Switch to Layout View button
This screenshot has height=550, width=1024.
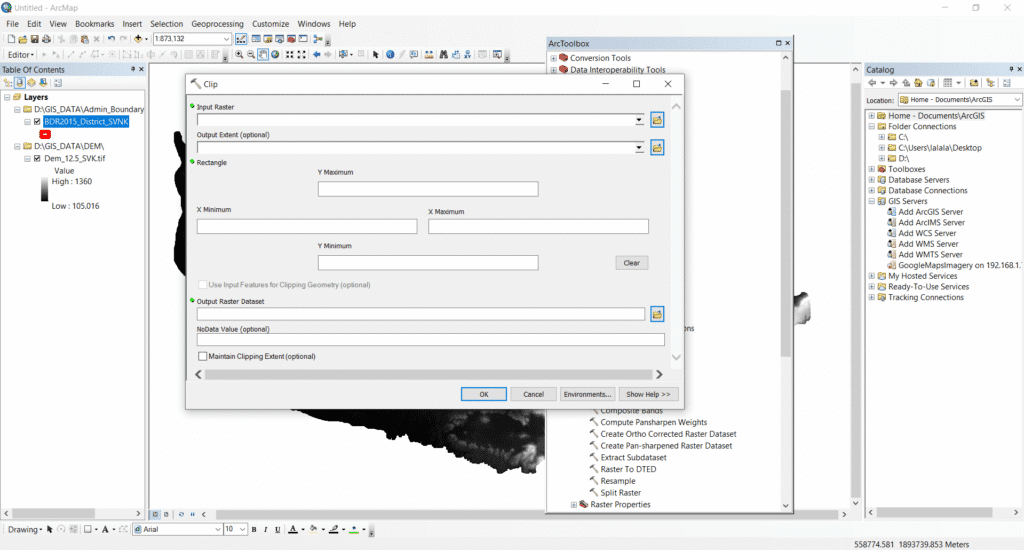pos(166,514)
